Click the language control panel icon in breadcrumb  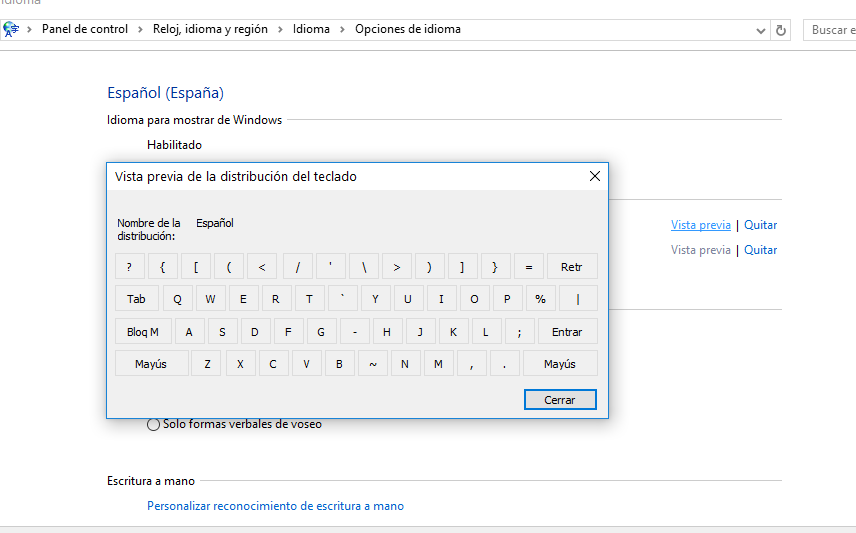(x=10, y=29)
